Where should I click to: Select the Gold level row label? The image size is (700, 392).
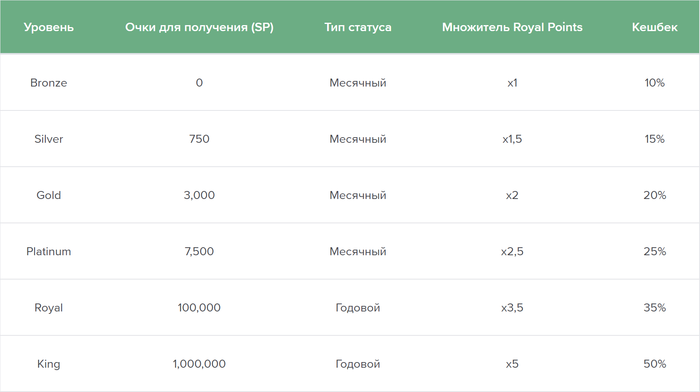click(x=49, y=195)
